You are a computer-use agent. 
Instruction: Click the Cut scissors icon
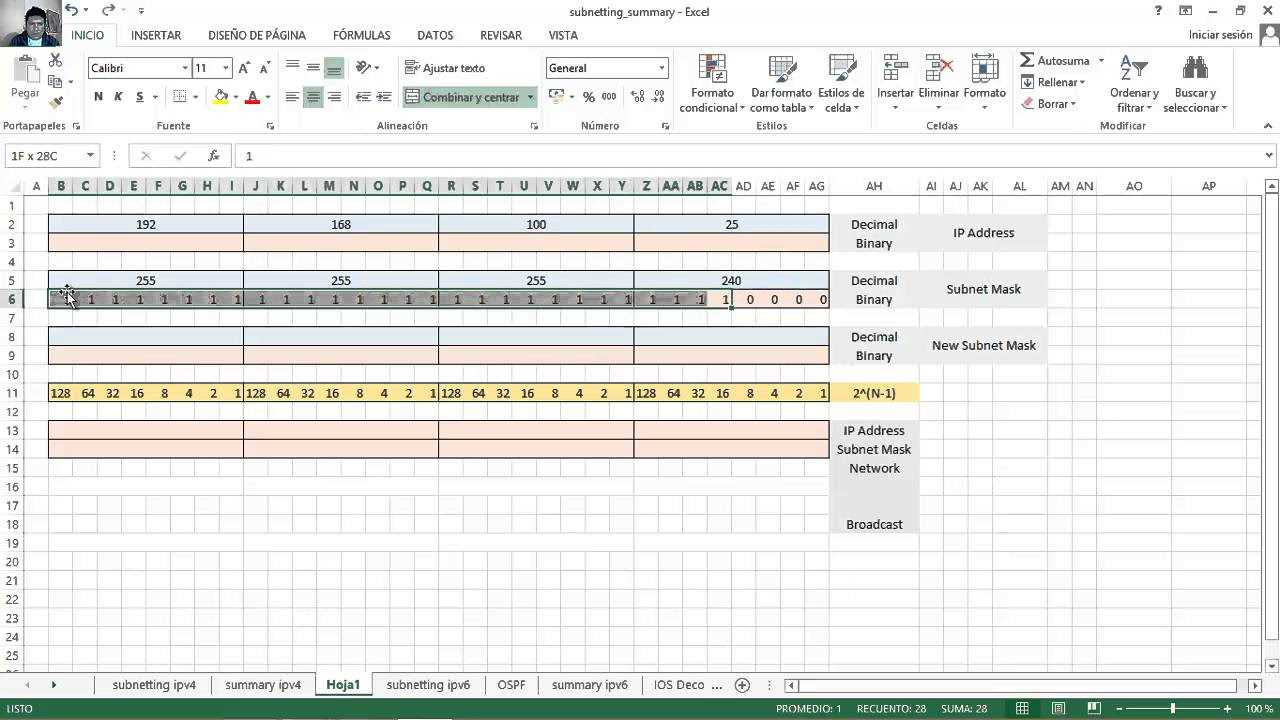point(56,62)
